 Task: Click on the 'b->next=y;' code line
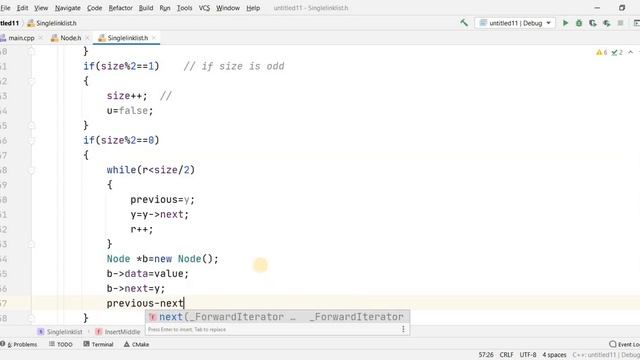point(136,289)
